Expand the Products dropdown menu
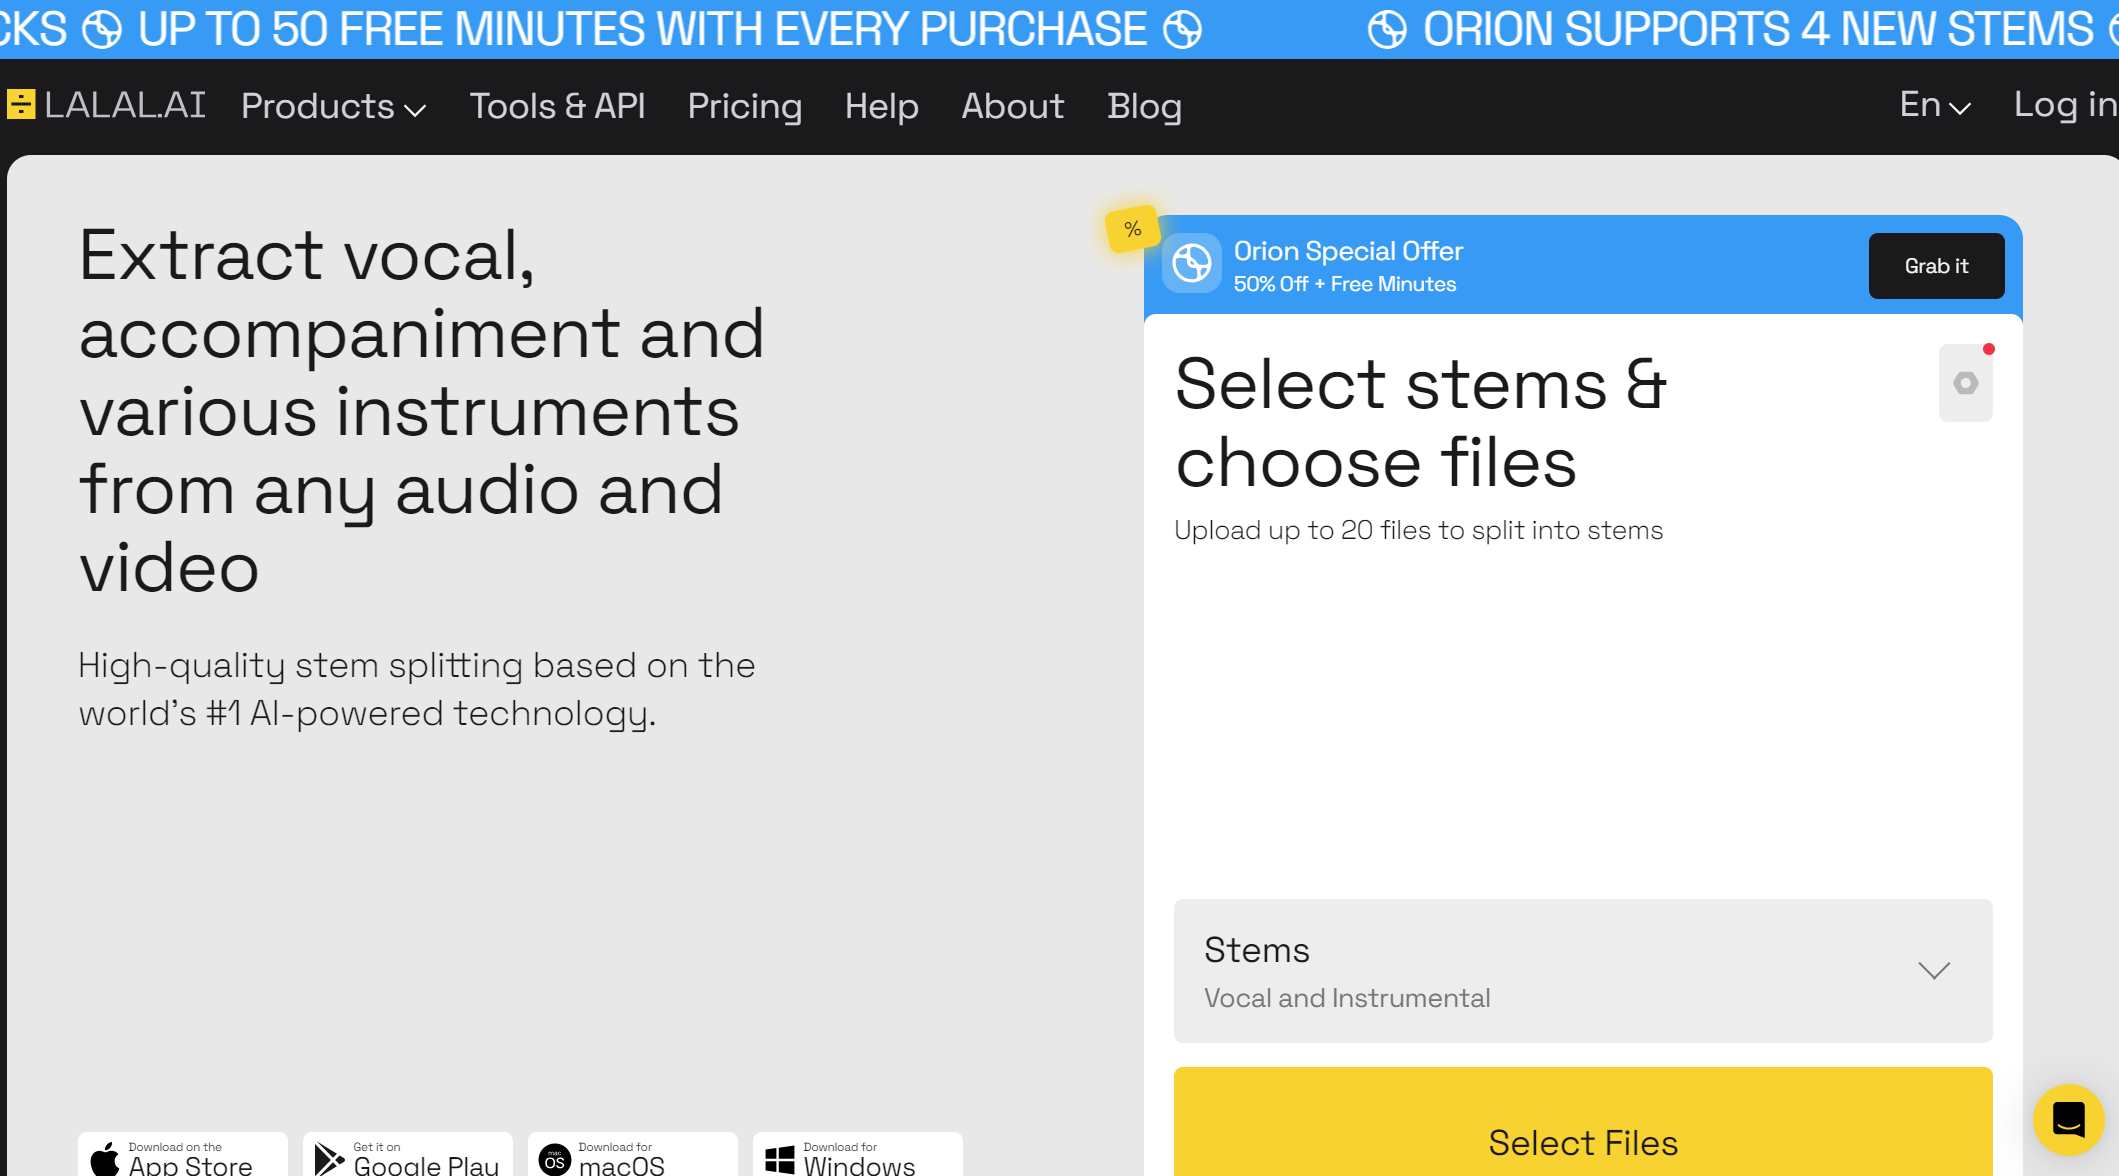The width and height of the screenshot is (2119, 1176). tap(333, 107)
